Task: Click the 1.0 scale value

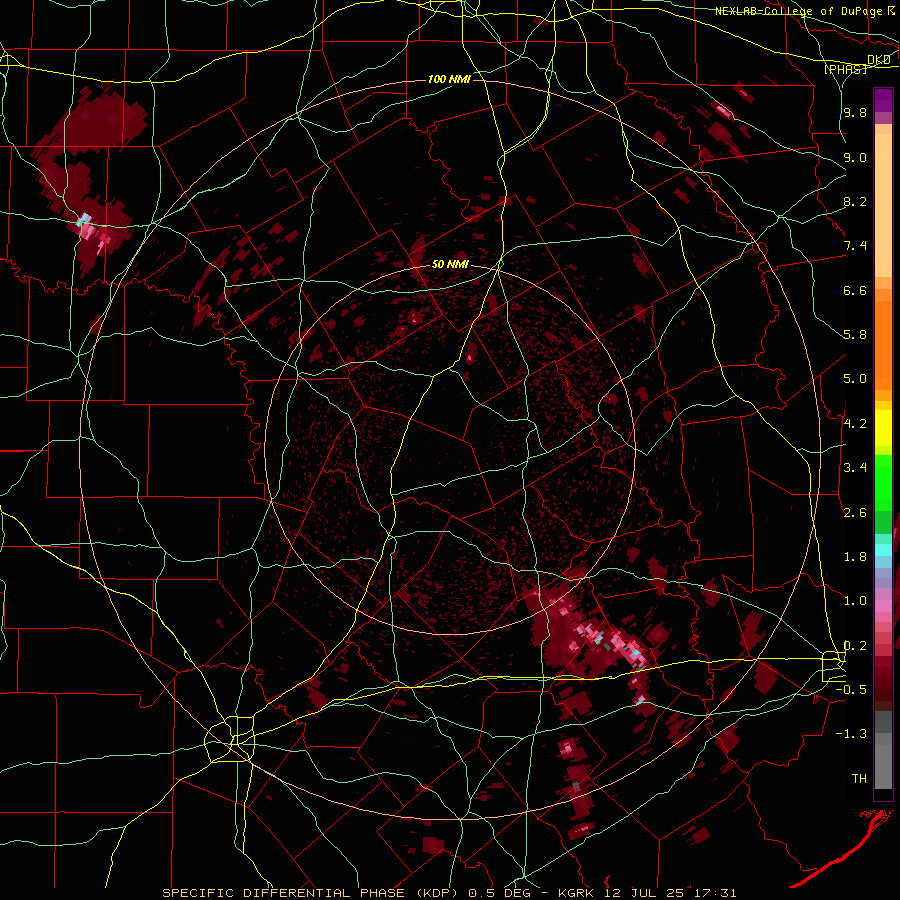Action: [x=855, y=602]
